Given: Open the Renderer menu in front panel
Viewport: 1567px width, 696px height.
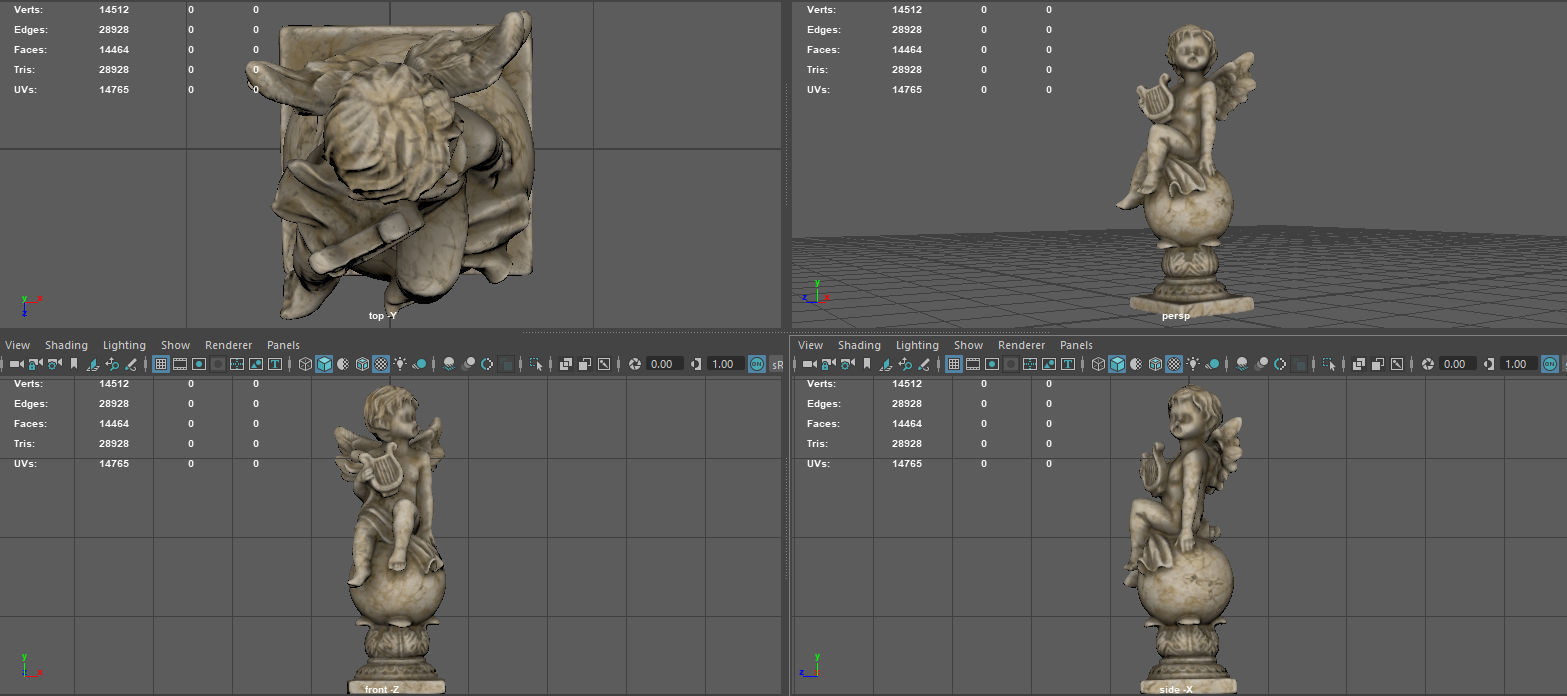Looking at the screenshot, I should 228,345.
